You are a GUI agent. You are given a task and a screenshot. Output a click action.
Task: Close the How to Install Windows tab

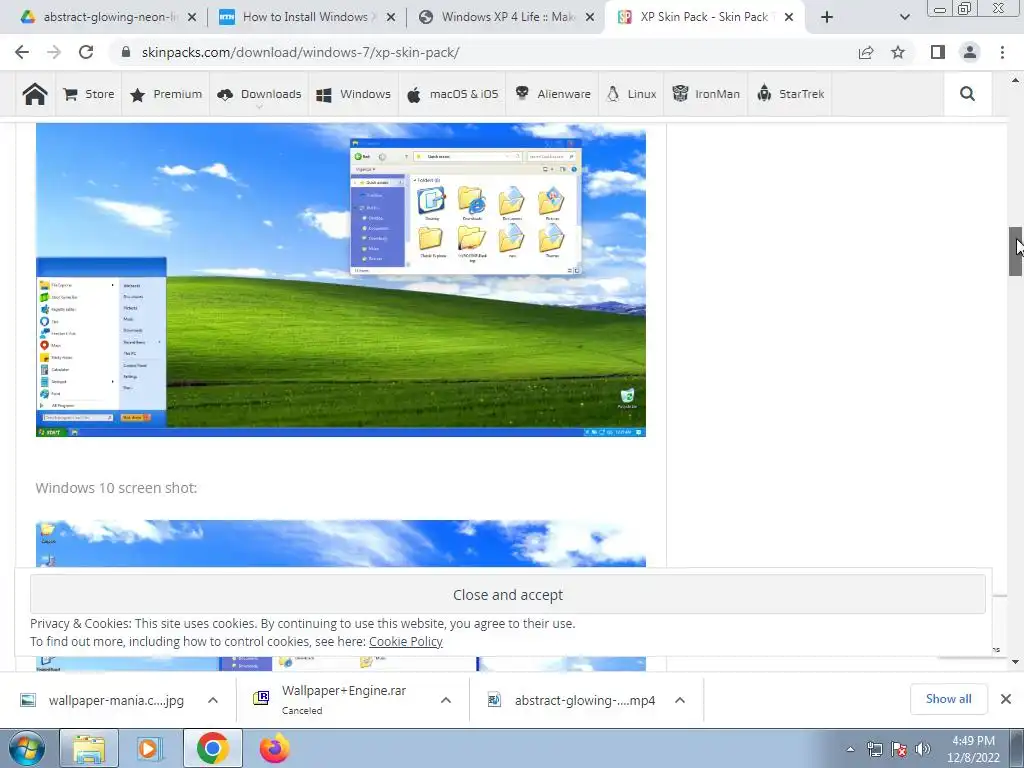click(391, 17)
